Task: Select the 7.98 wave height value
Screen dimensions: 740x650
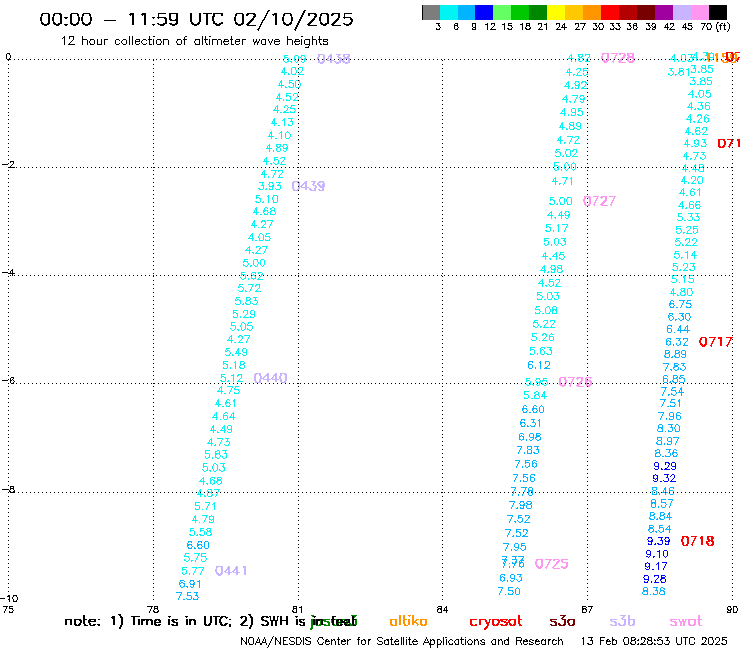Action: [521, 505]
